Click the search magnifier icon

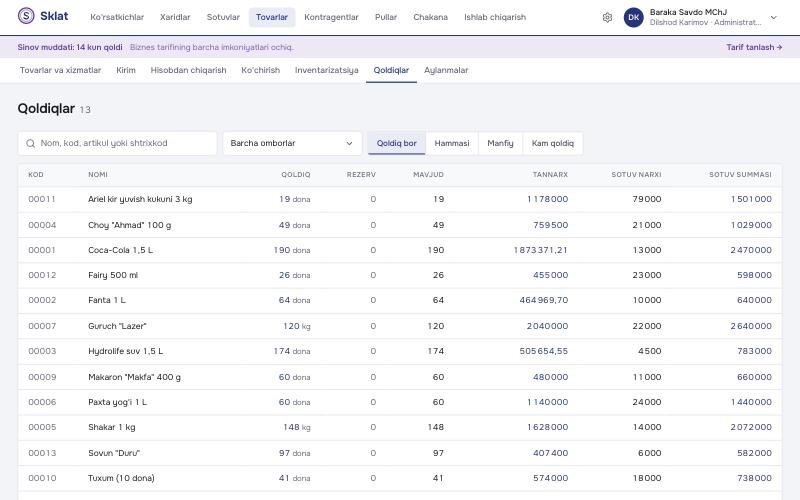(31, 143)
